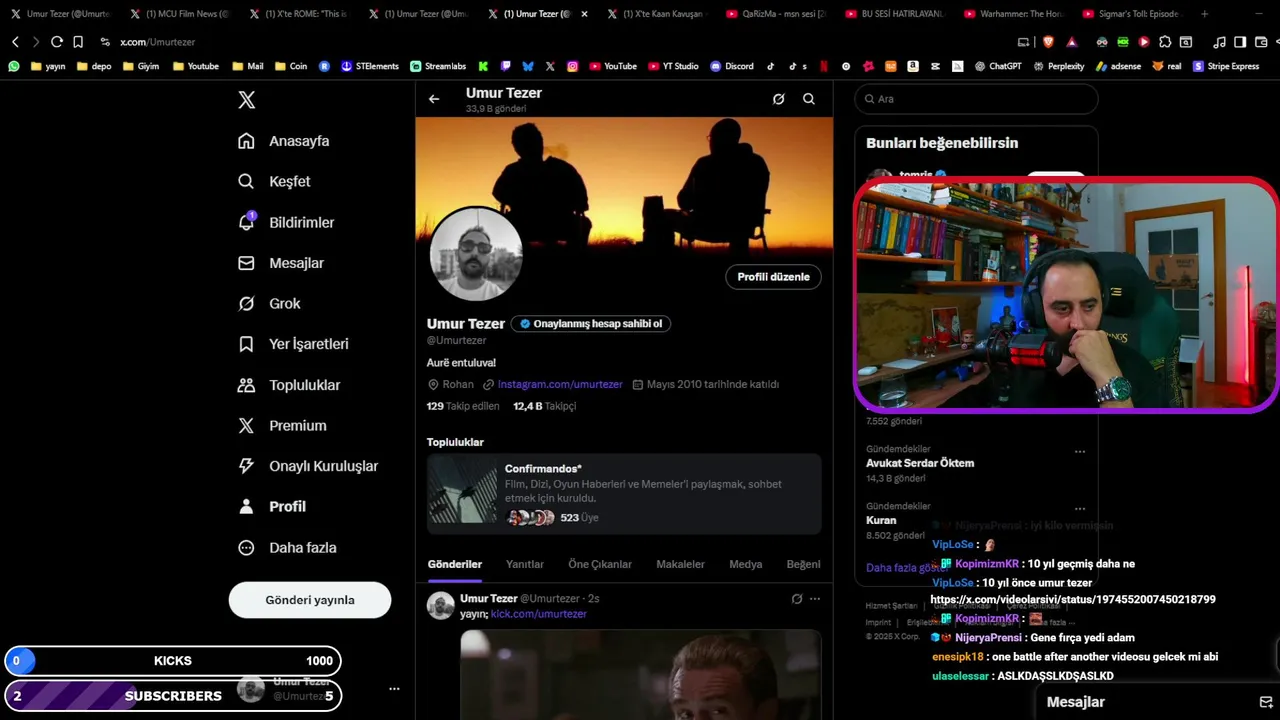This screenshot has width=1280, height=720.
Task: Switch to the Makaleler tab
Action: click(680, 565)
